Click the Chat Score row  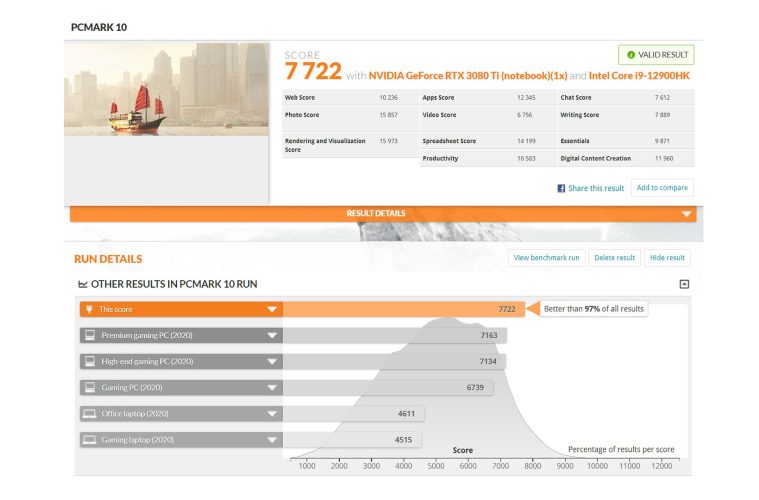tap(626, 98)
